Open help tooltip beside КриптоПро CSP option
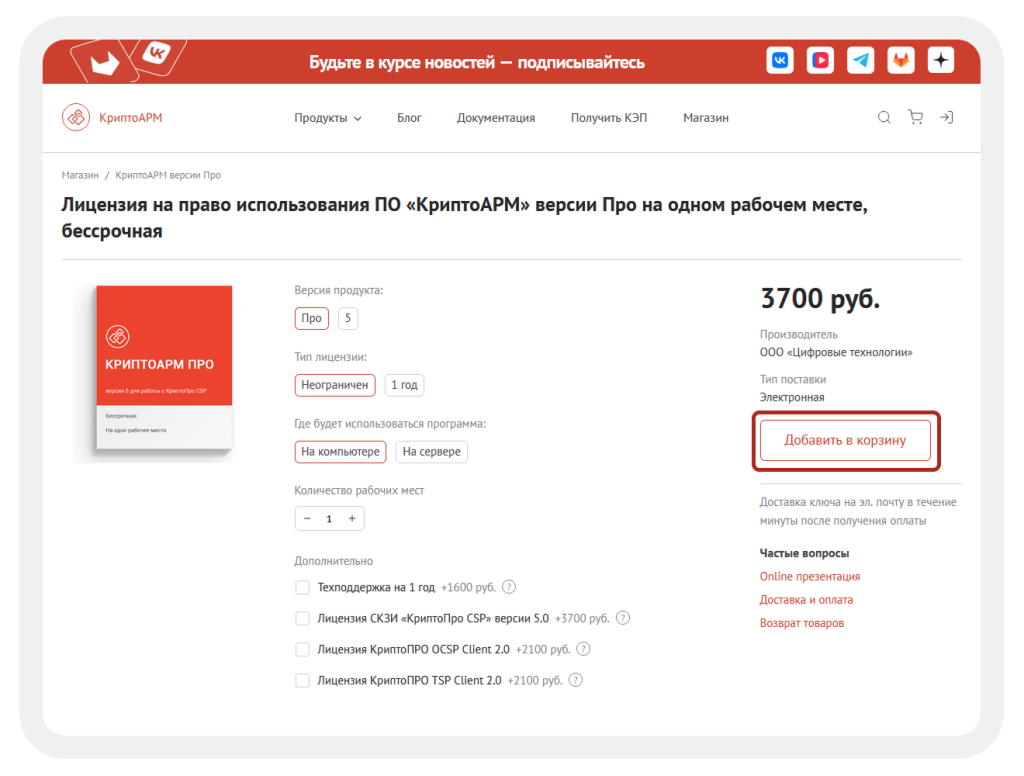The image size is (1024, 776). 623,618
